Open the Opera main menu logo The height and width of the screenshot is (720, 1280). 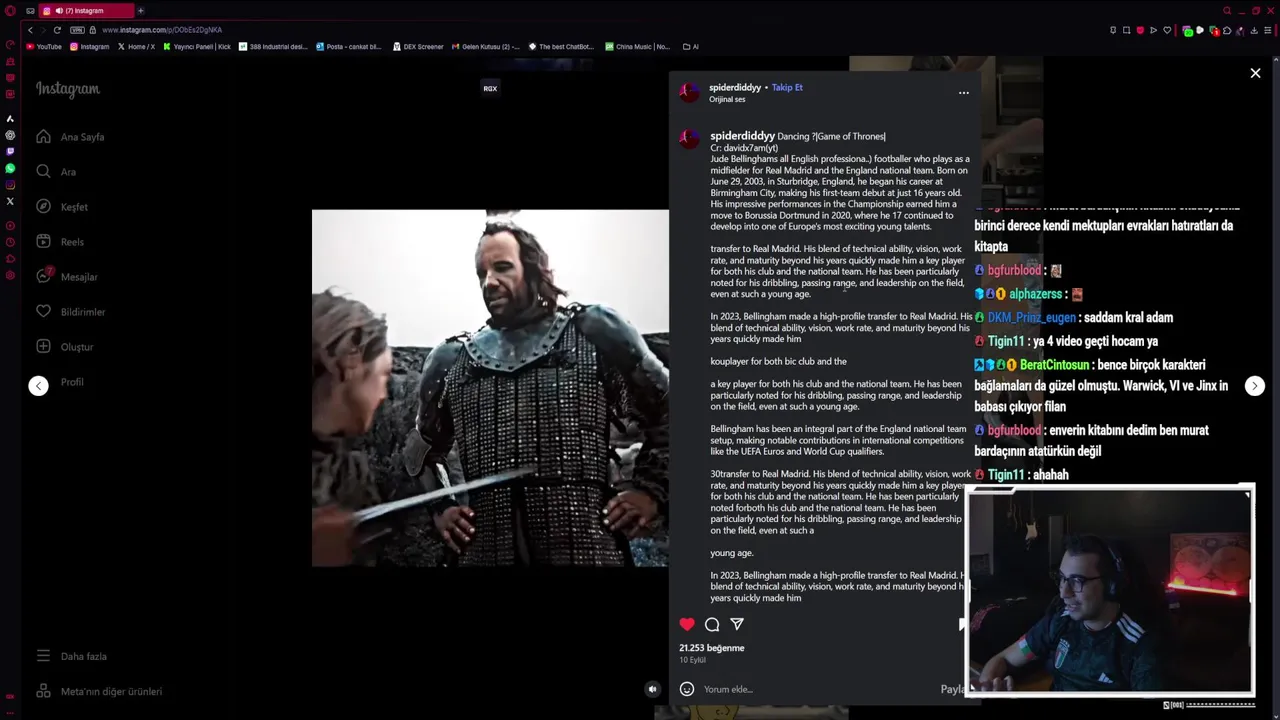[x=10, y=11]
